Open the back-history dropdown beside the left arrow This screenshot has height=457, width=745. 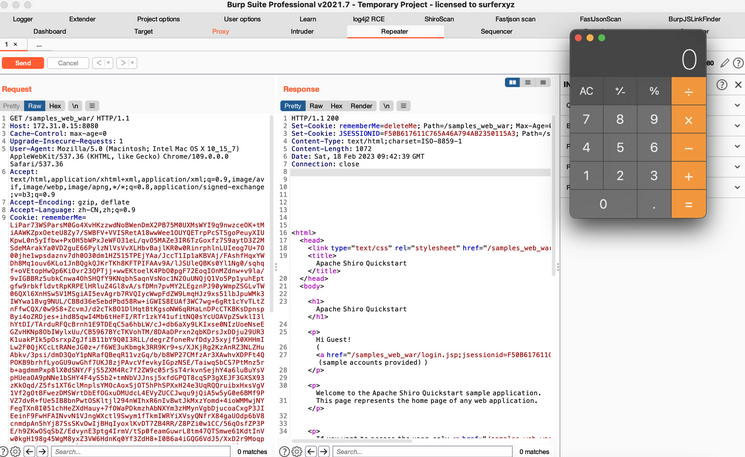click(109, 63)
